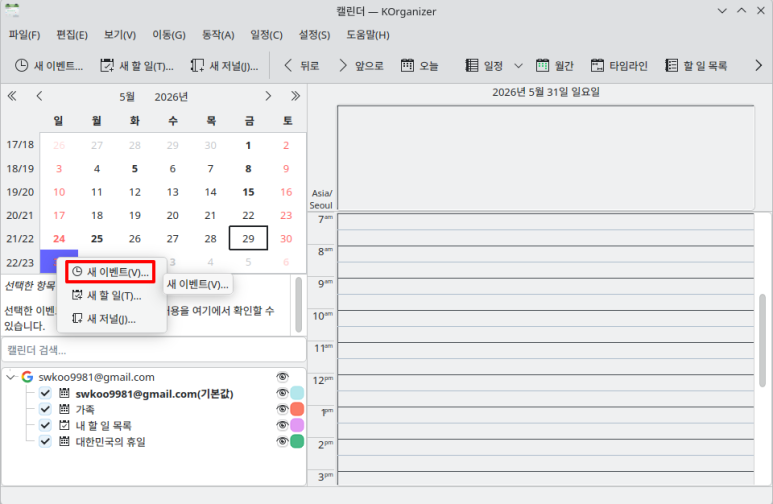Open the timeline view (타임라인)
773x504 pixels.
(x=619, y=66)
